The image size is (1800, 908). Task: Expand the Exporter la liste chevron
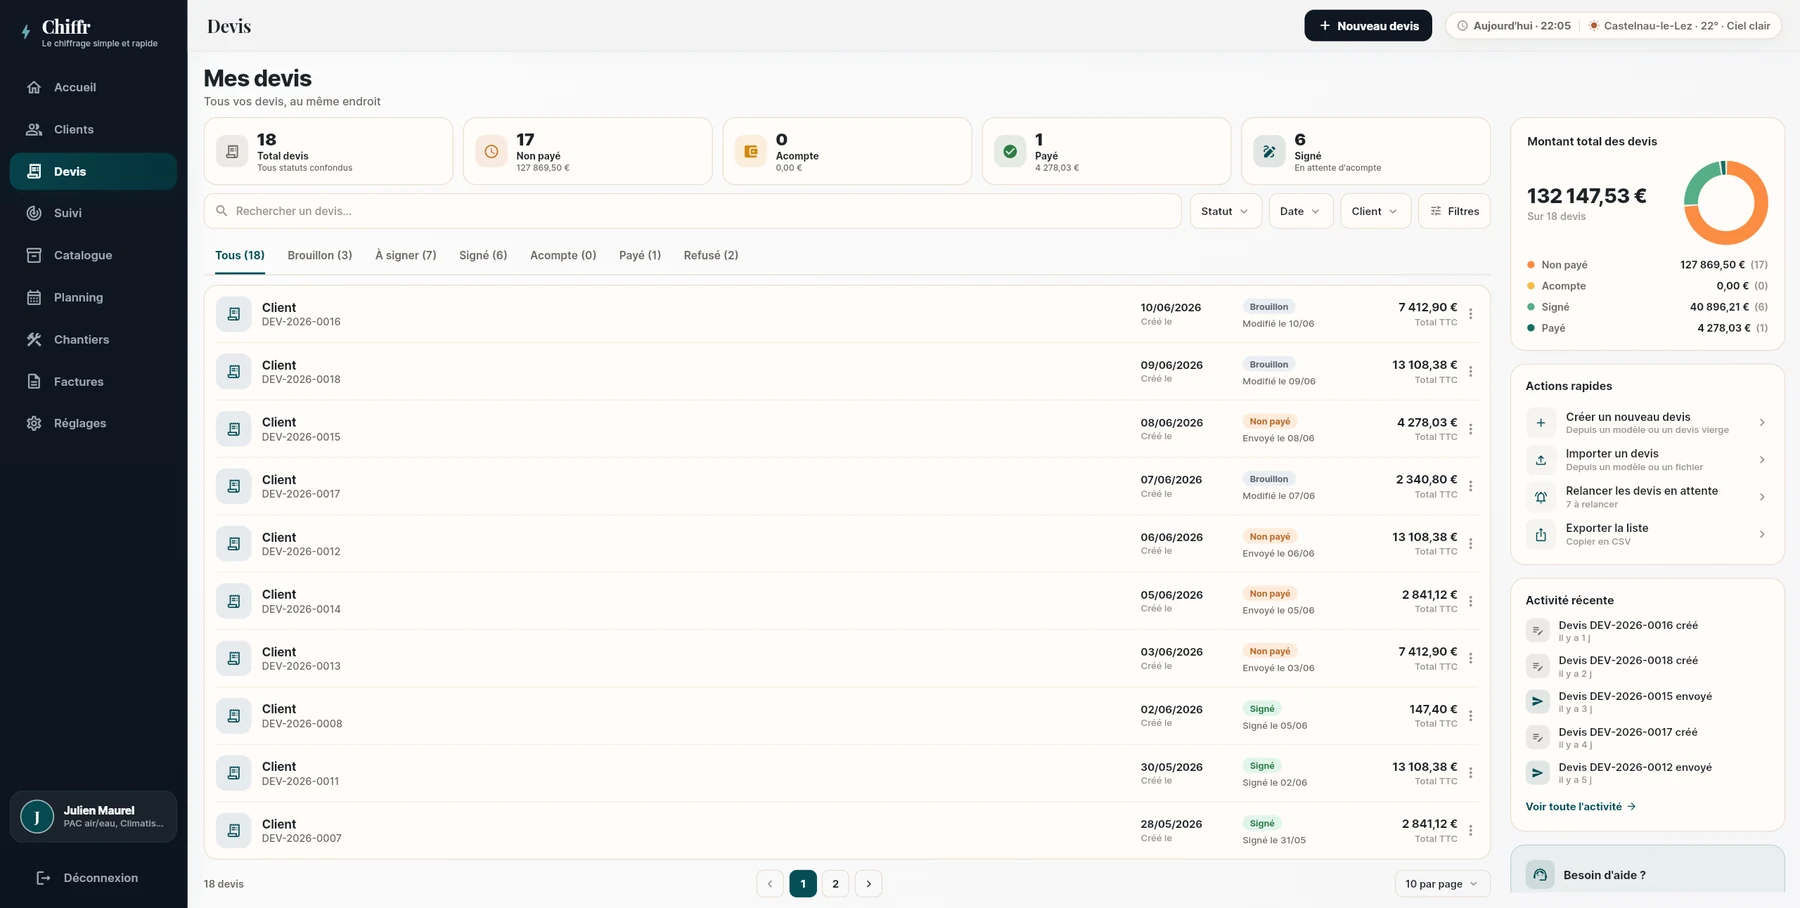tap(1762, 535)
